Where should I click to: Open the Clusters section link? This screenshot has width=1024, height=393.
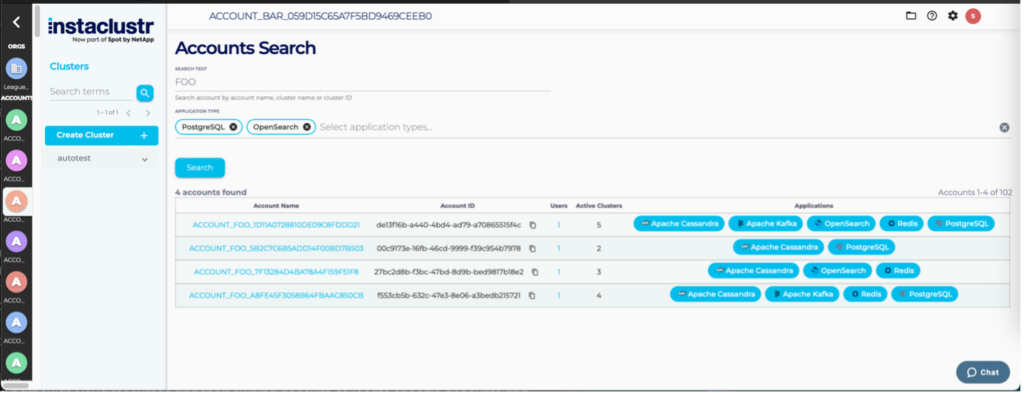click(x=69, y=67)
